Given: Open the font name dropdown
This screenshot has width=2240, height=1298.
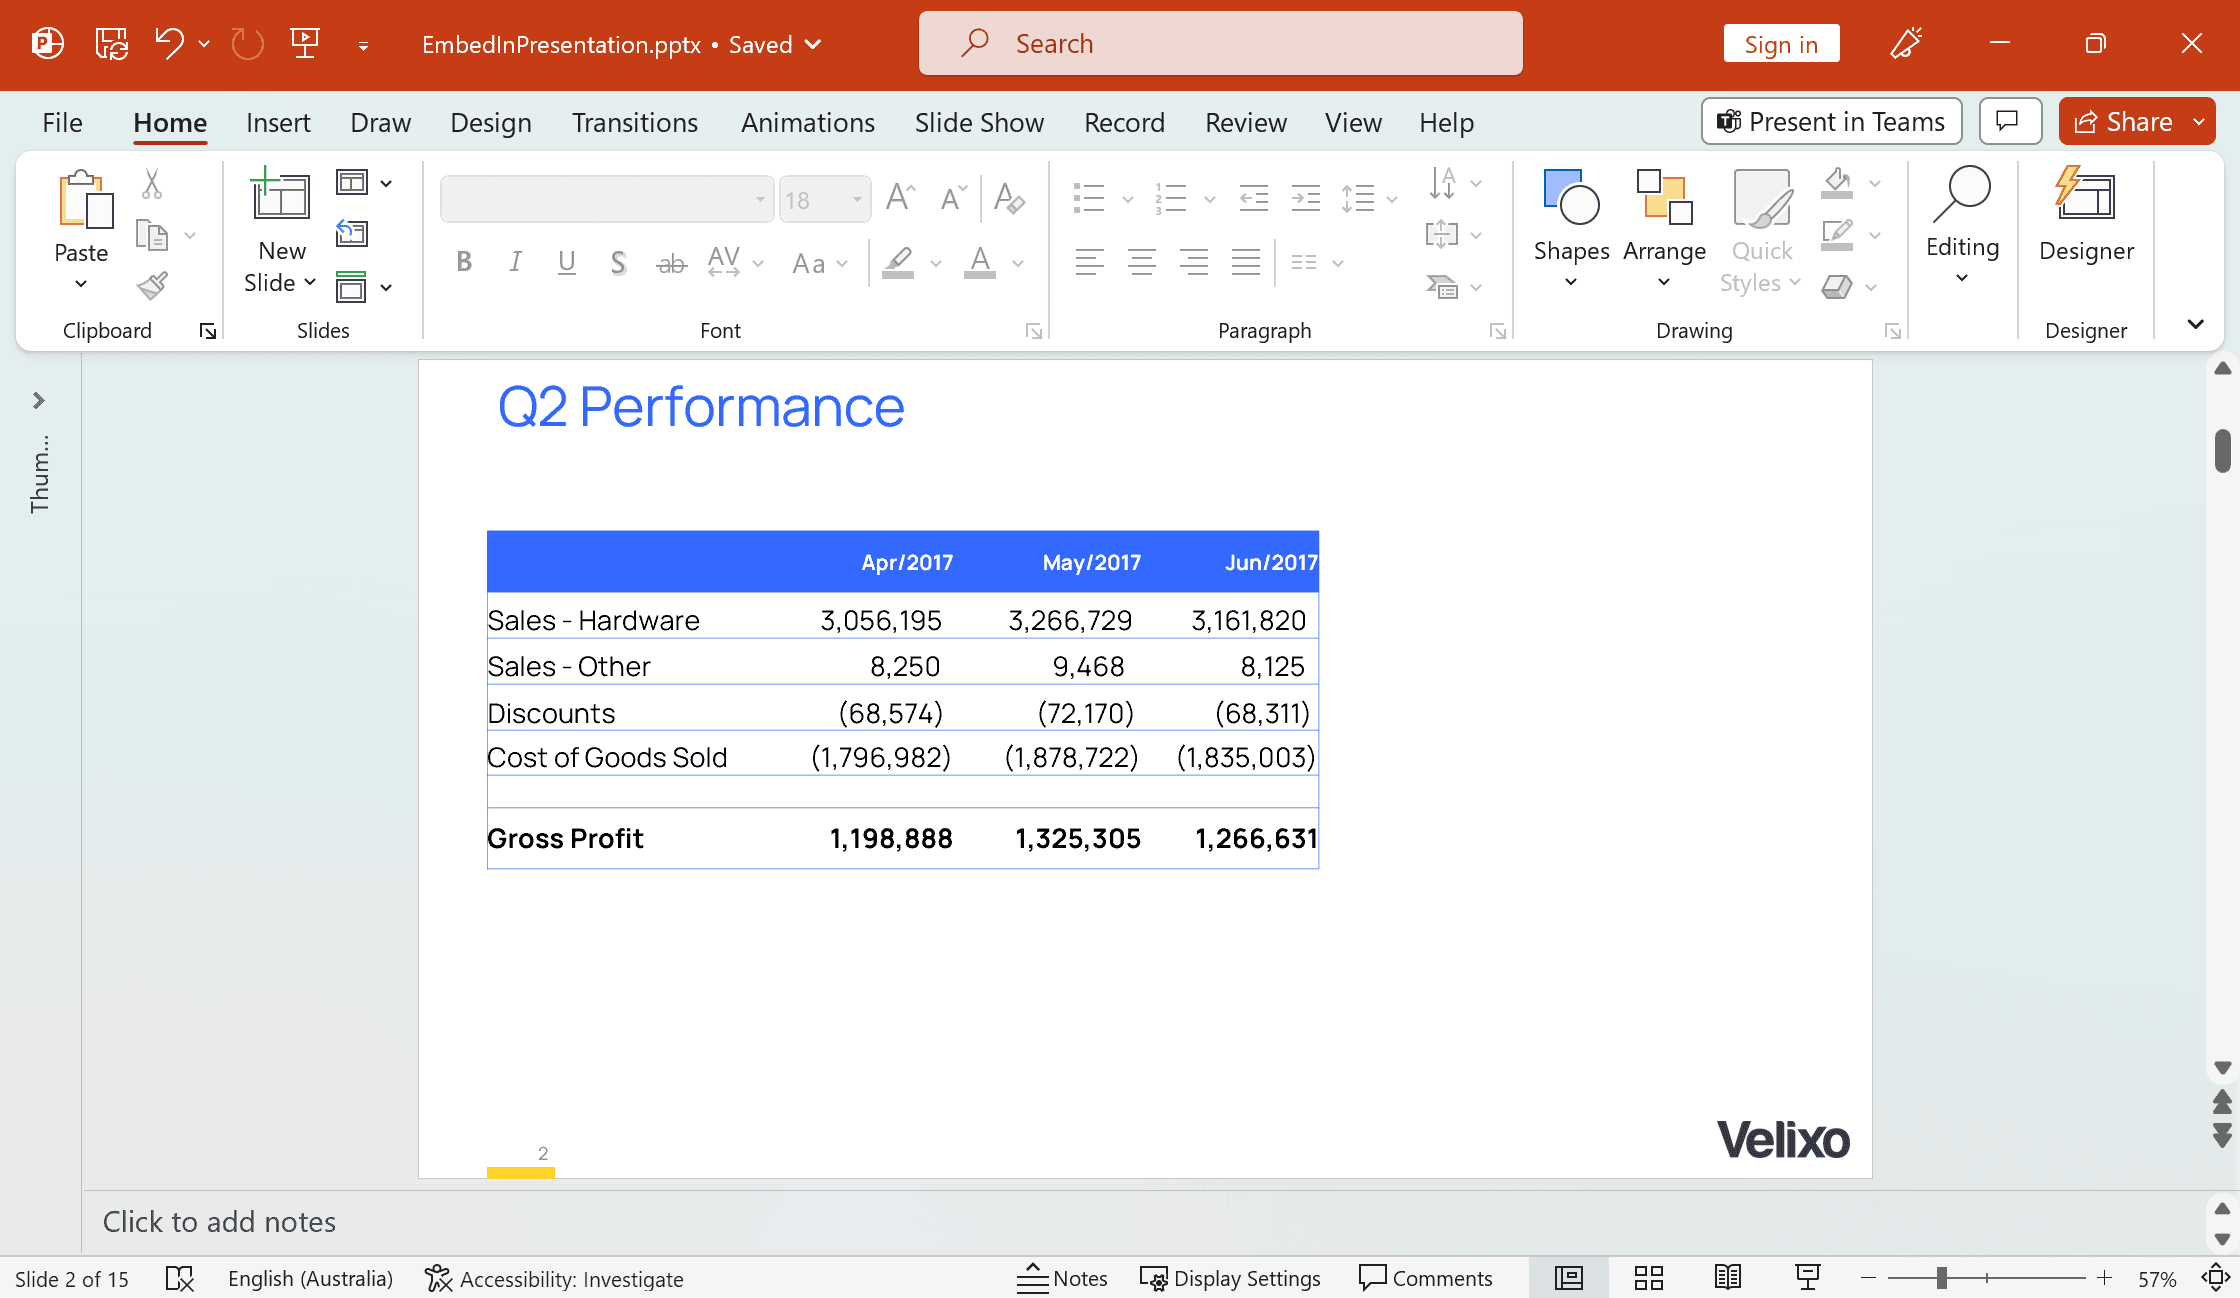Looking at the screenshot, I should [x=760, y=199].
